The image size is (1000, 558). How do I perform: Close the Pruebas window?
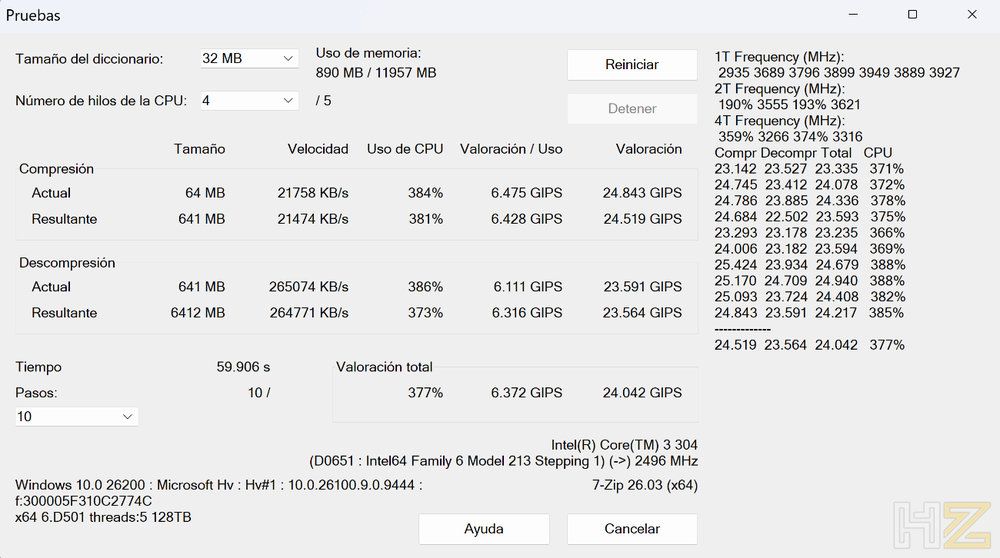coord(972,14)
